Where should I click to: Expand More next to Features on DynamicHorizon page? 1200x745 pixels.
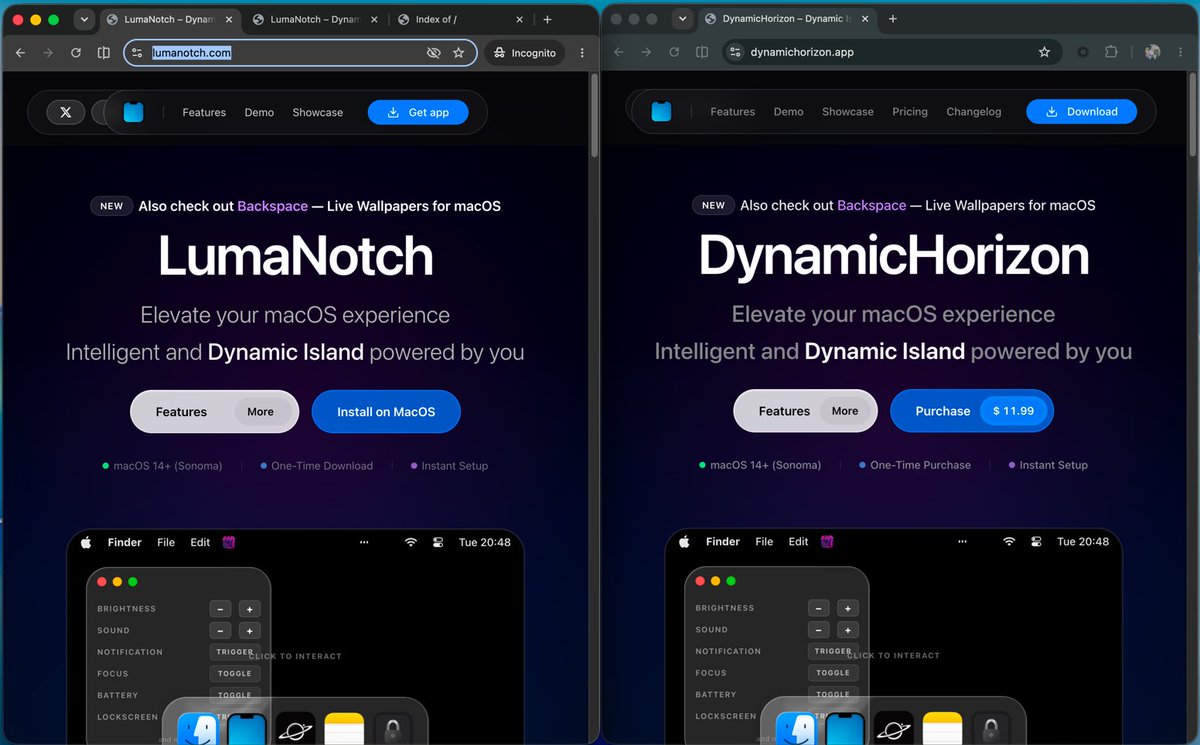[845, 411]
